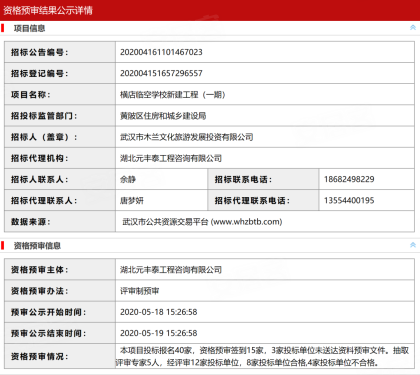Select tenderer 武汉市木兰文化旅游发展投资有限公司
420x375 pixels.
coord(187,137)
